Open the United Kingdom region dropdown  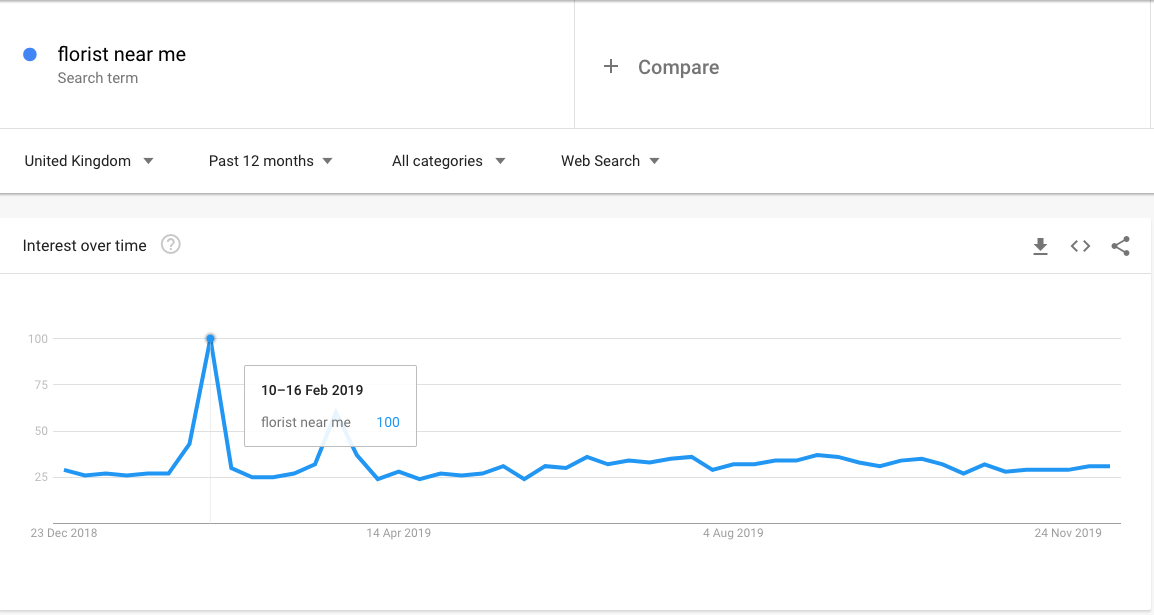pyautogui.click(x=88, y=161)
